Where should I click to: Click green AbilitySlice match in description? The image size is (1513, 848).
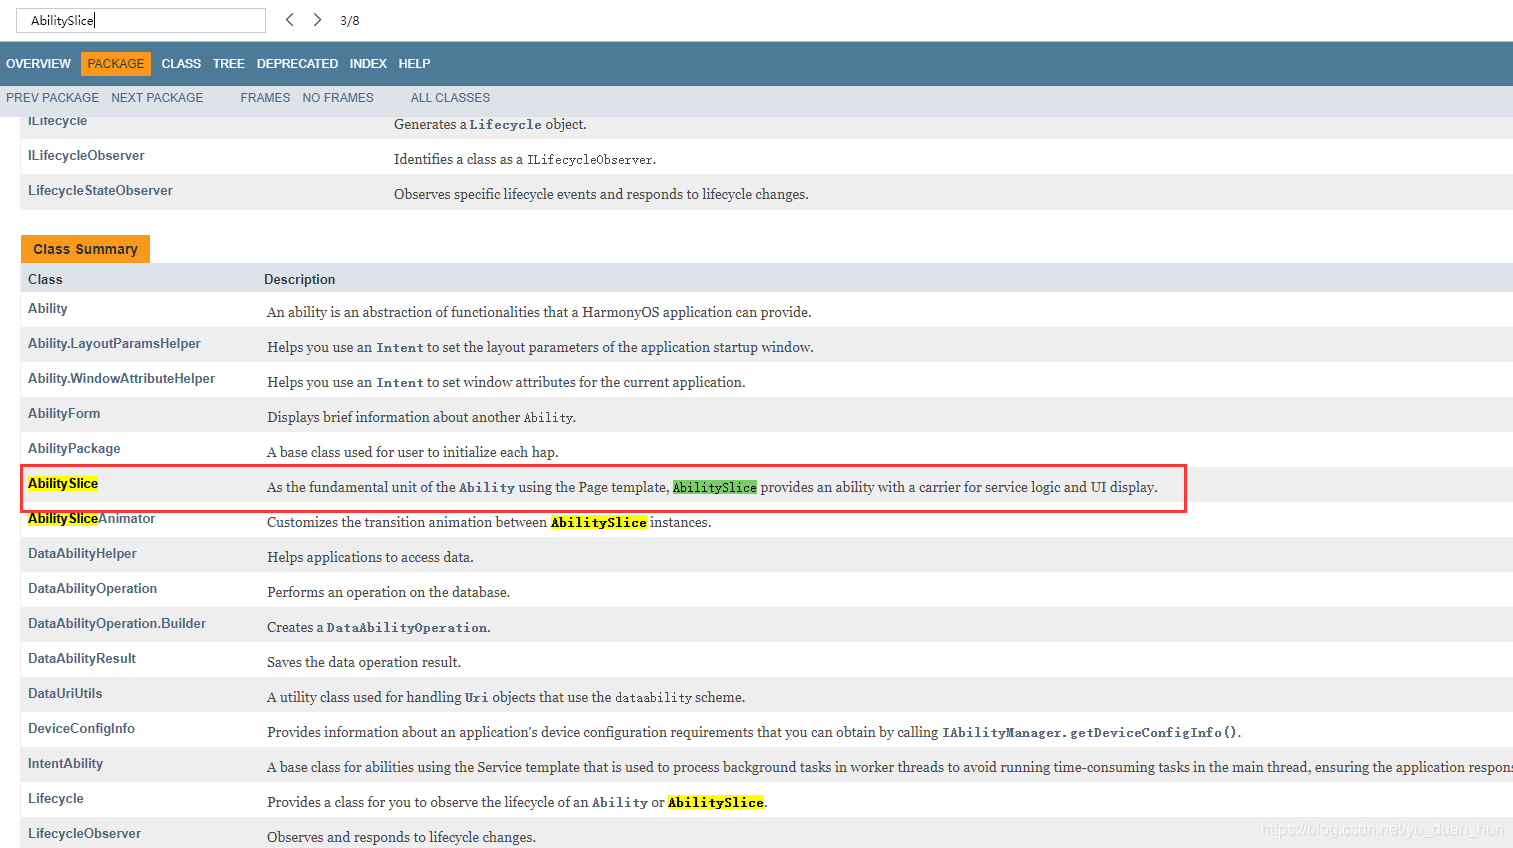coord(715,488)
